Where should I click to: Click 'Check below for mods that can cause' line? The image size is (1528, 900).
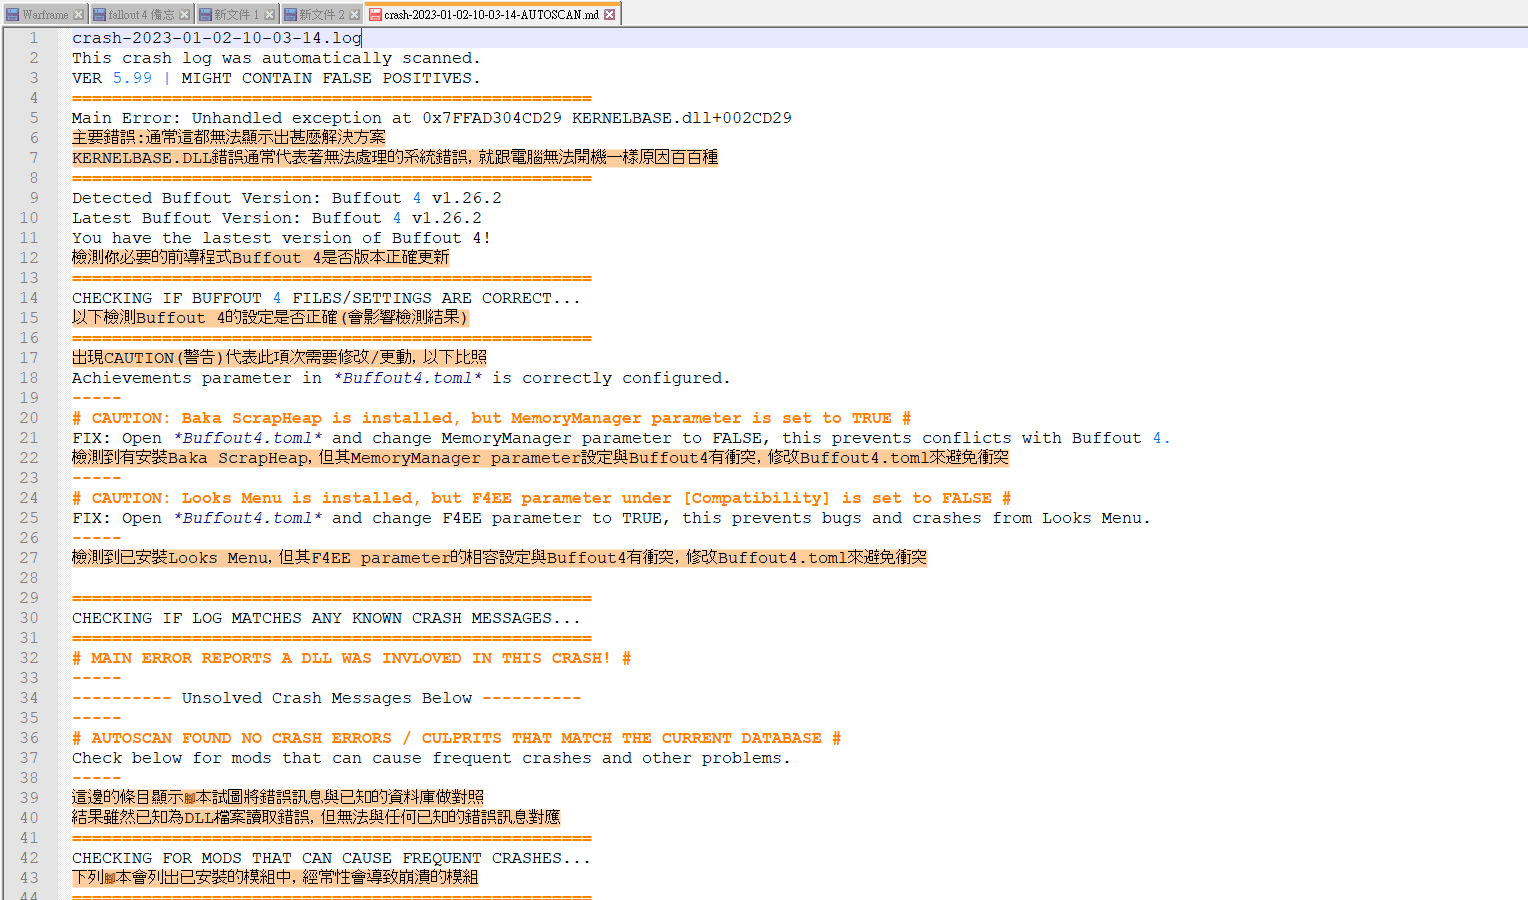pos(431,758)
